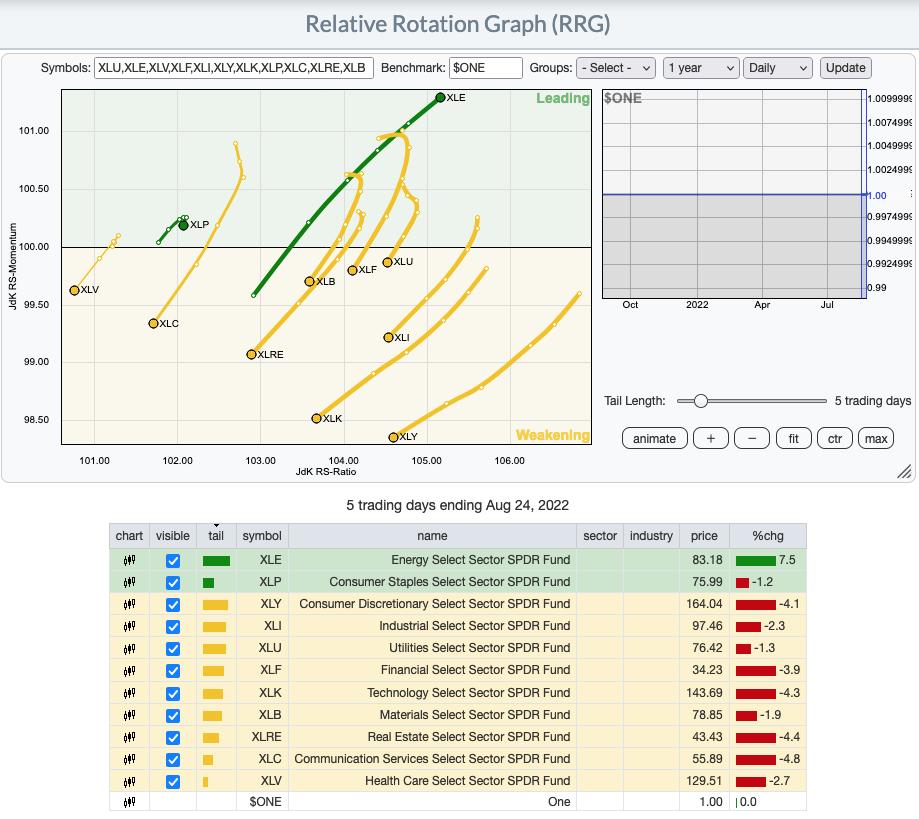Click the green tail swatch for XLE
Image resolution: width=919 pixels, height=819 pixels.
point(216,561)
